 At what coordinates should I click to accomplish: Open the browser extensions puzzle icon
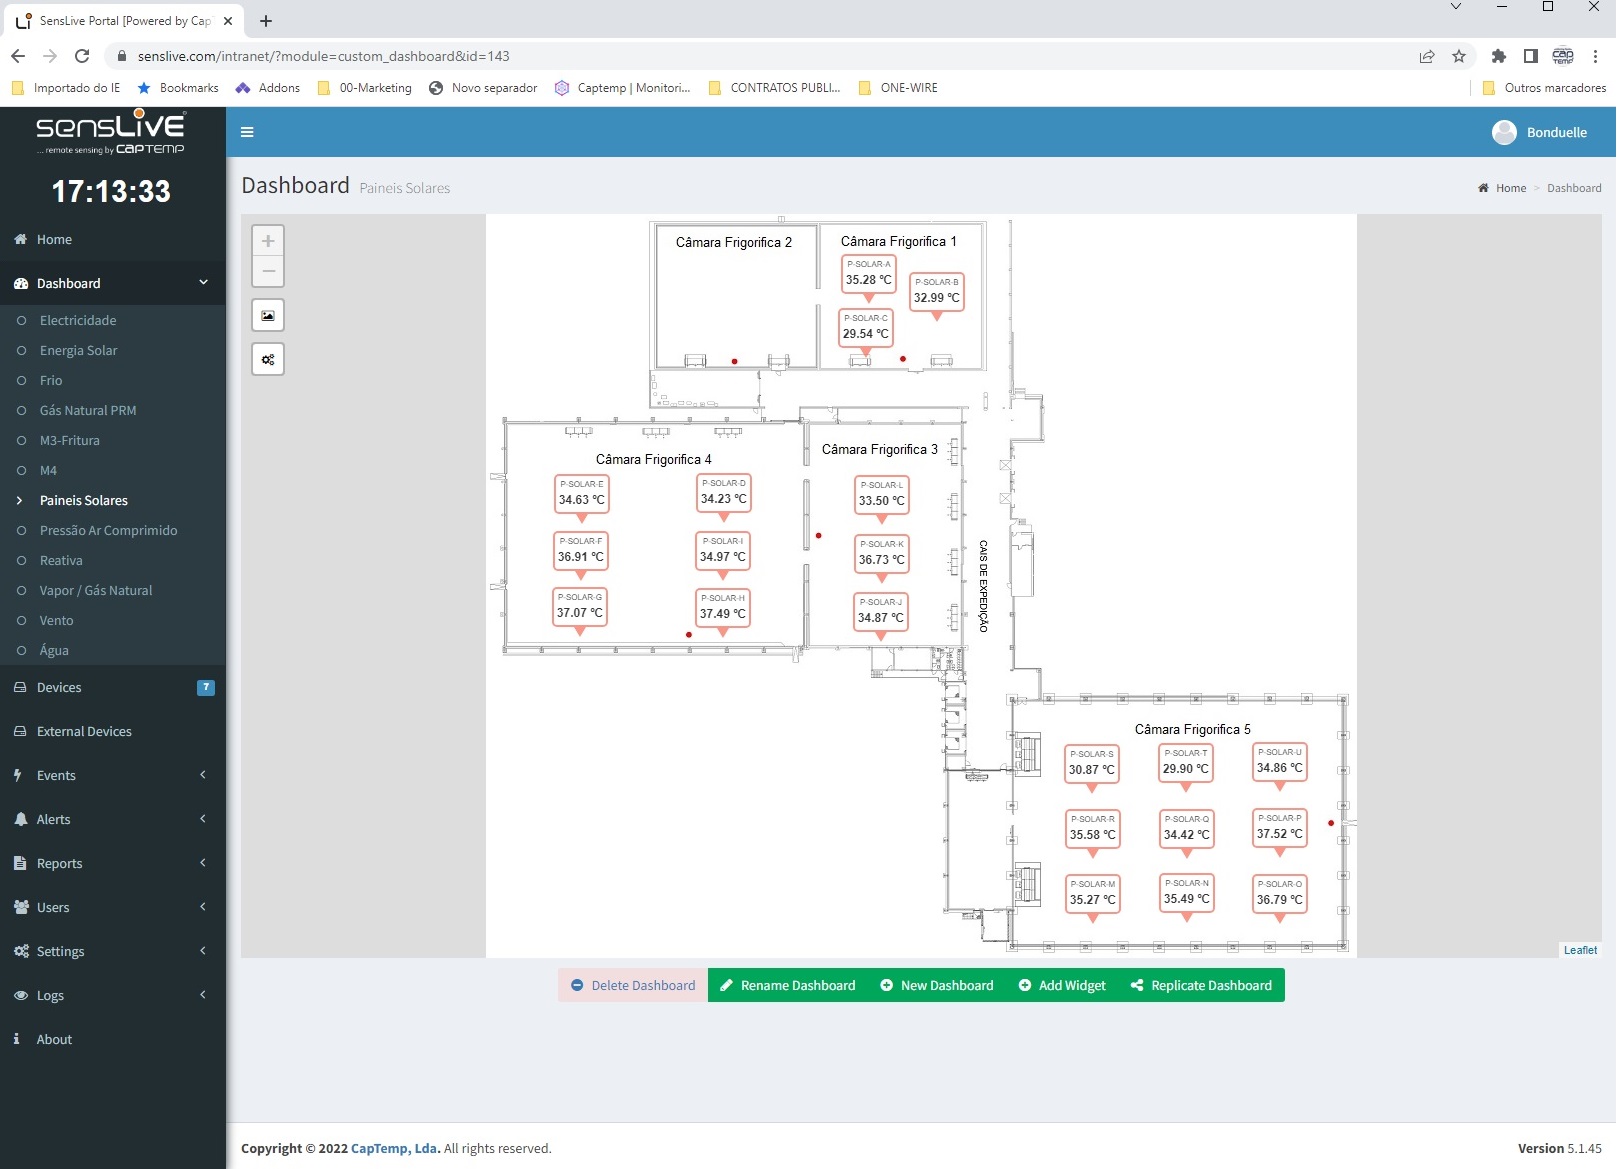click(1498, 56)
